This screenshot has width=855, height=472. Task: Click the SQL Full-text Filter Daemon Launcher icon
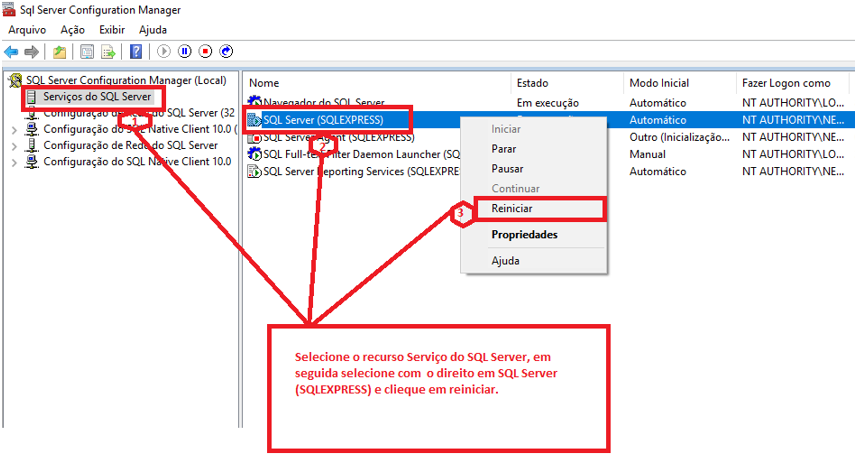click(254, 154)
